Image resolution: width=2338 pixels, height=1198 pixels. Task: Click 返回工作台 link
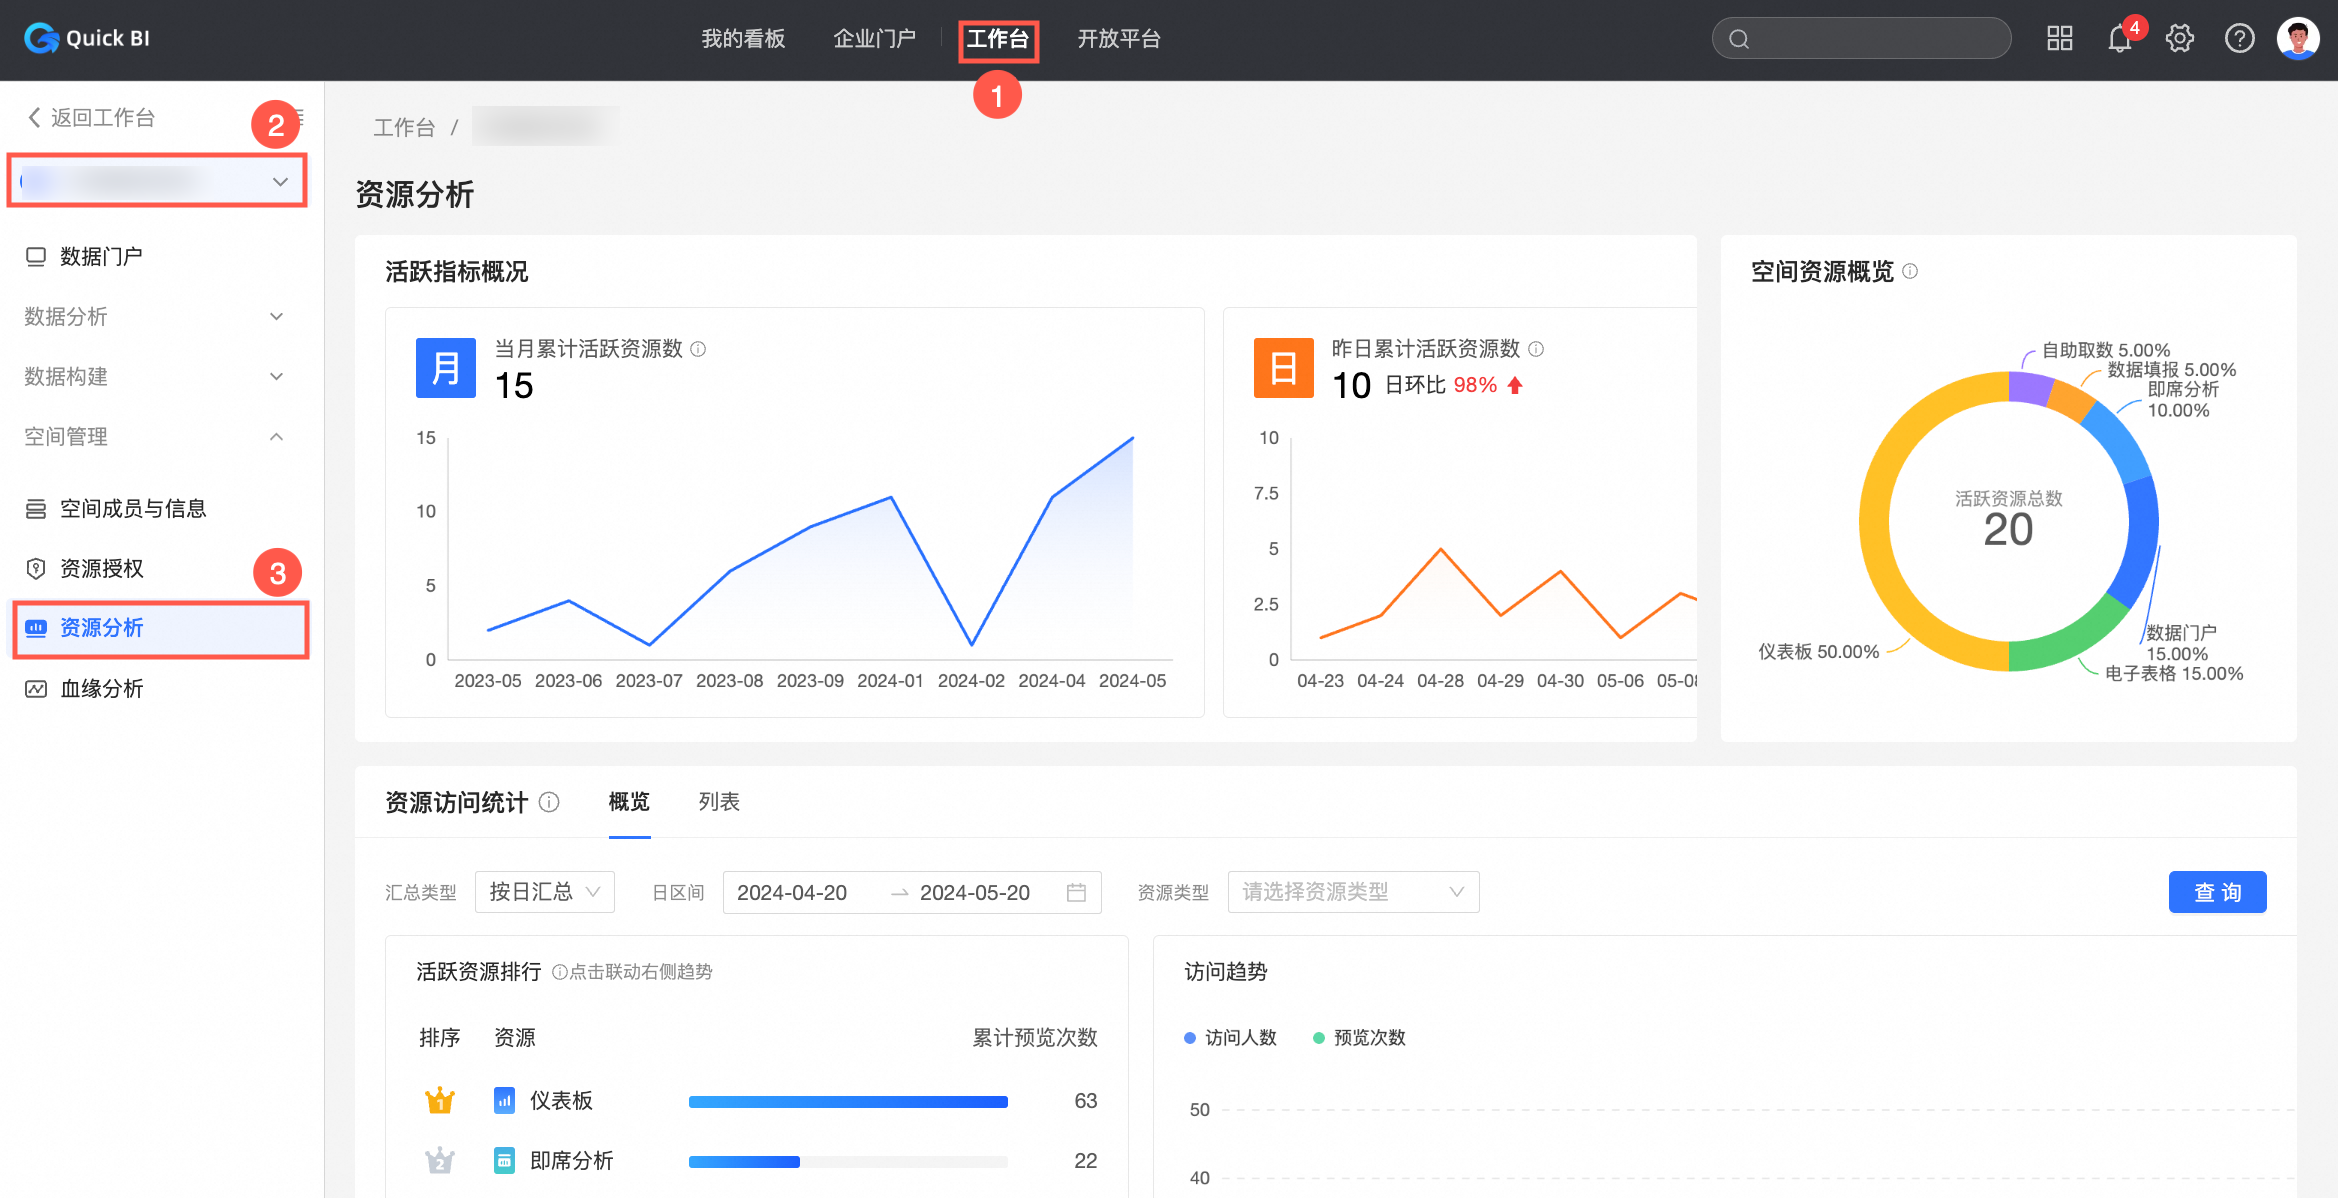pos(103,118)
